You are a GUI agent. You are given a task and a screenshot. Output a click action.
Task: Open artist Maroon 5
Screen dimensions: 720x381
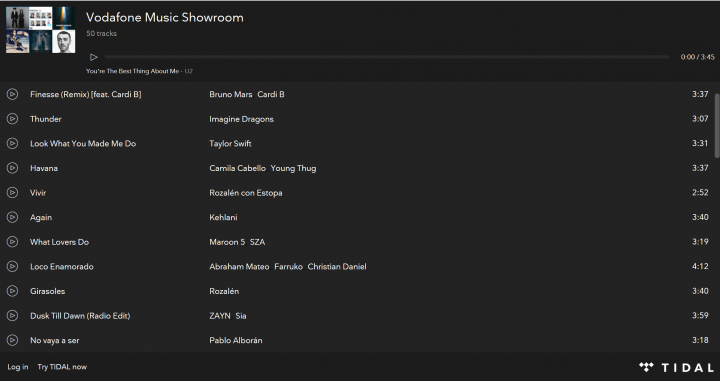pyautogui.click(x=227, y=242)
